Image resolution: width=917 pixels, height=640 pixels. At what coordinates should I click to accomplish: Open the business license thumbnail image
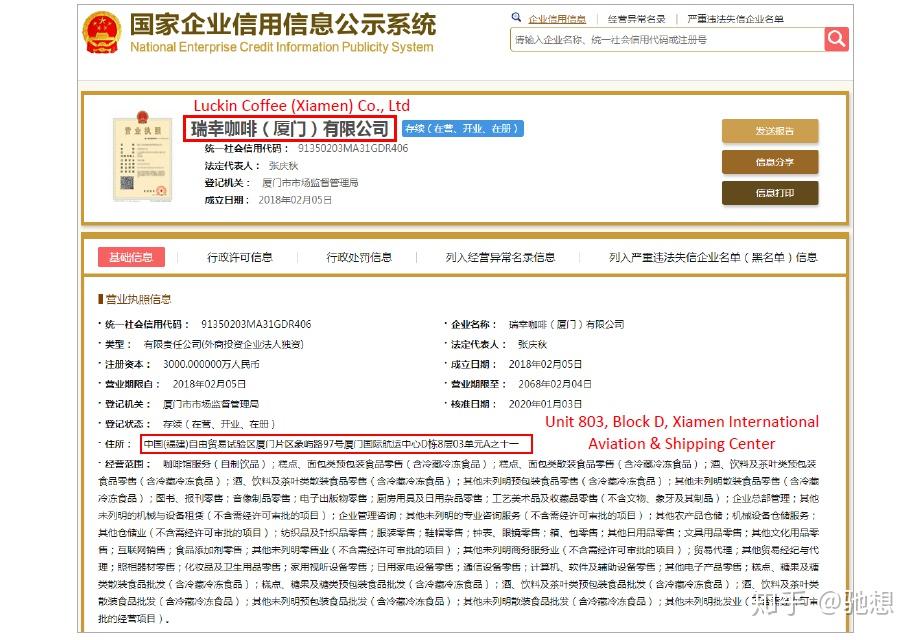click(143, 156)
